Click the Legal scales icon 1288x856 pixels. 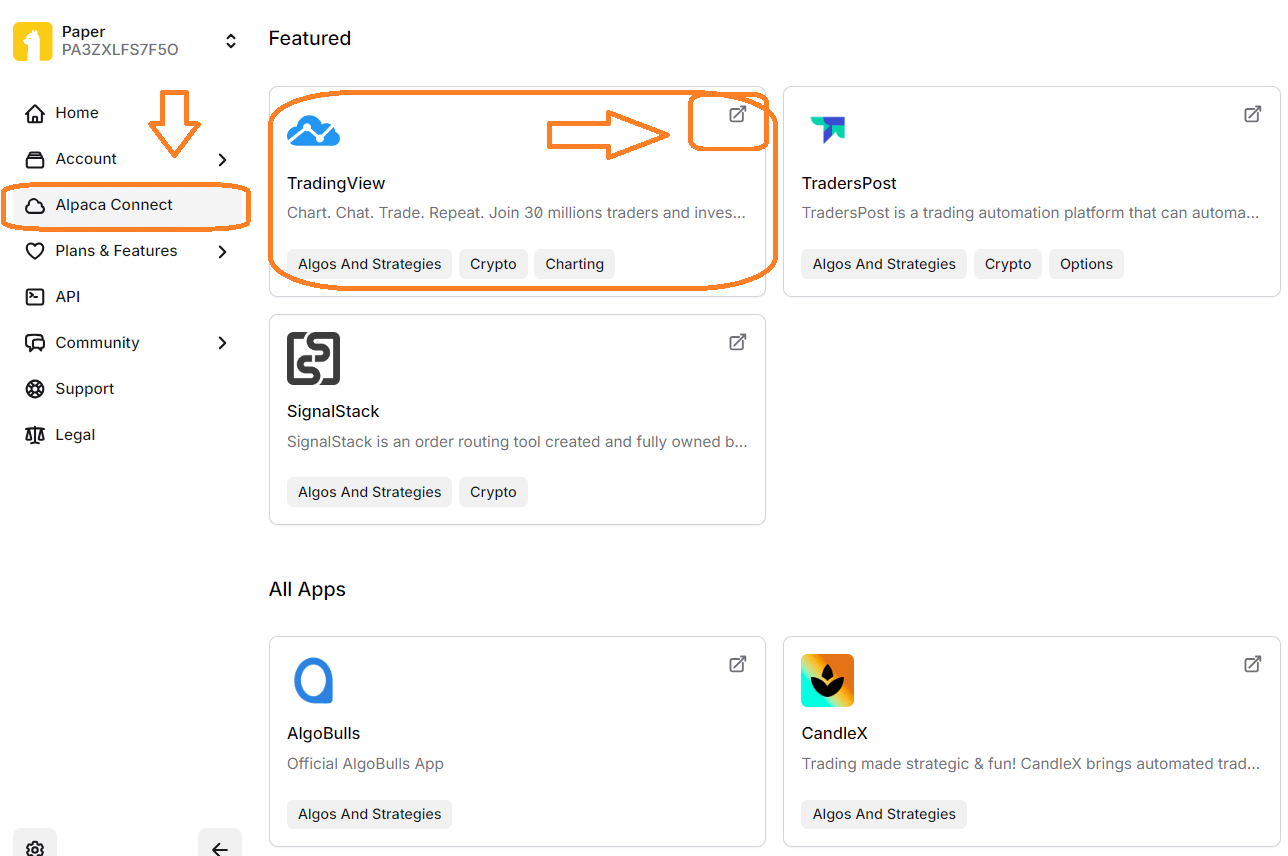point(35,435)
